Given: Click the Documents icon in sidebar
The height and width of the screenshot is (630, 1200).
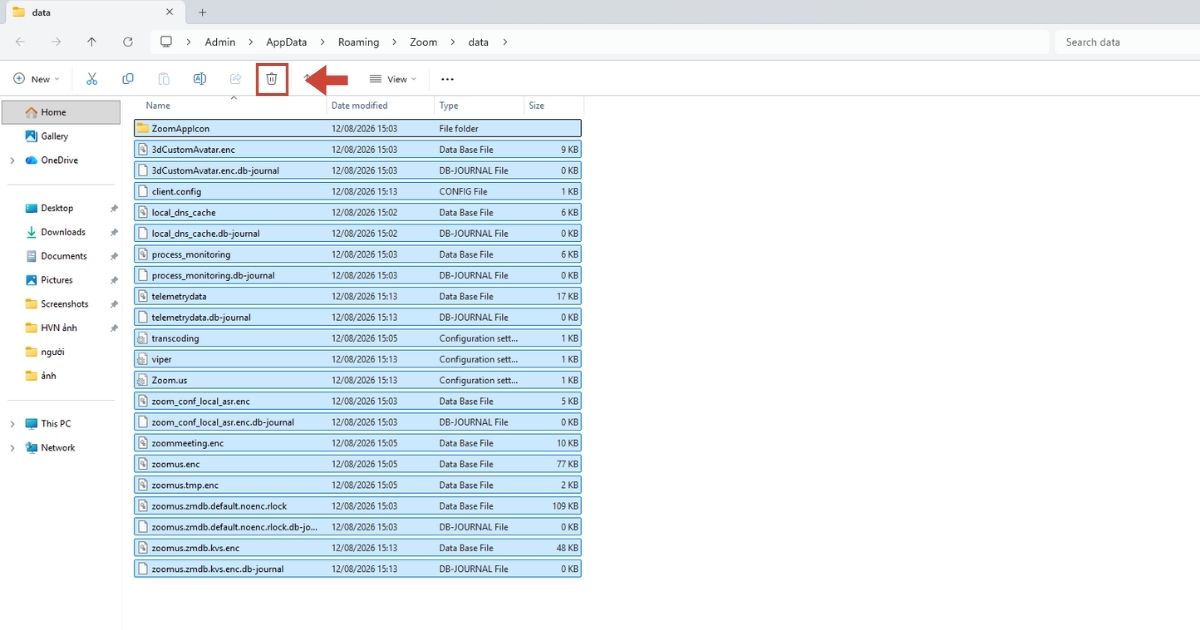Looking at the screenshot, I should tap(31, 256).
